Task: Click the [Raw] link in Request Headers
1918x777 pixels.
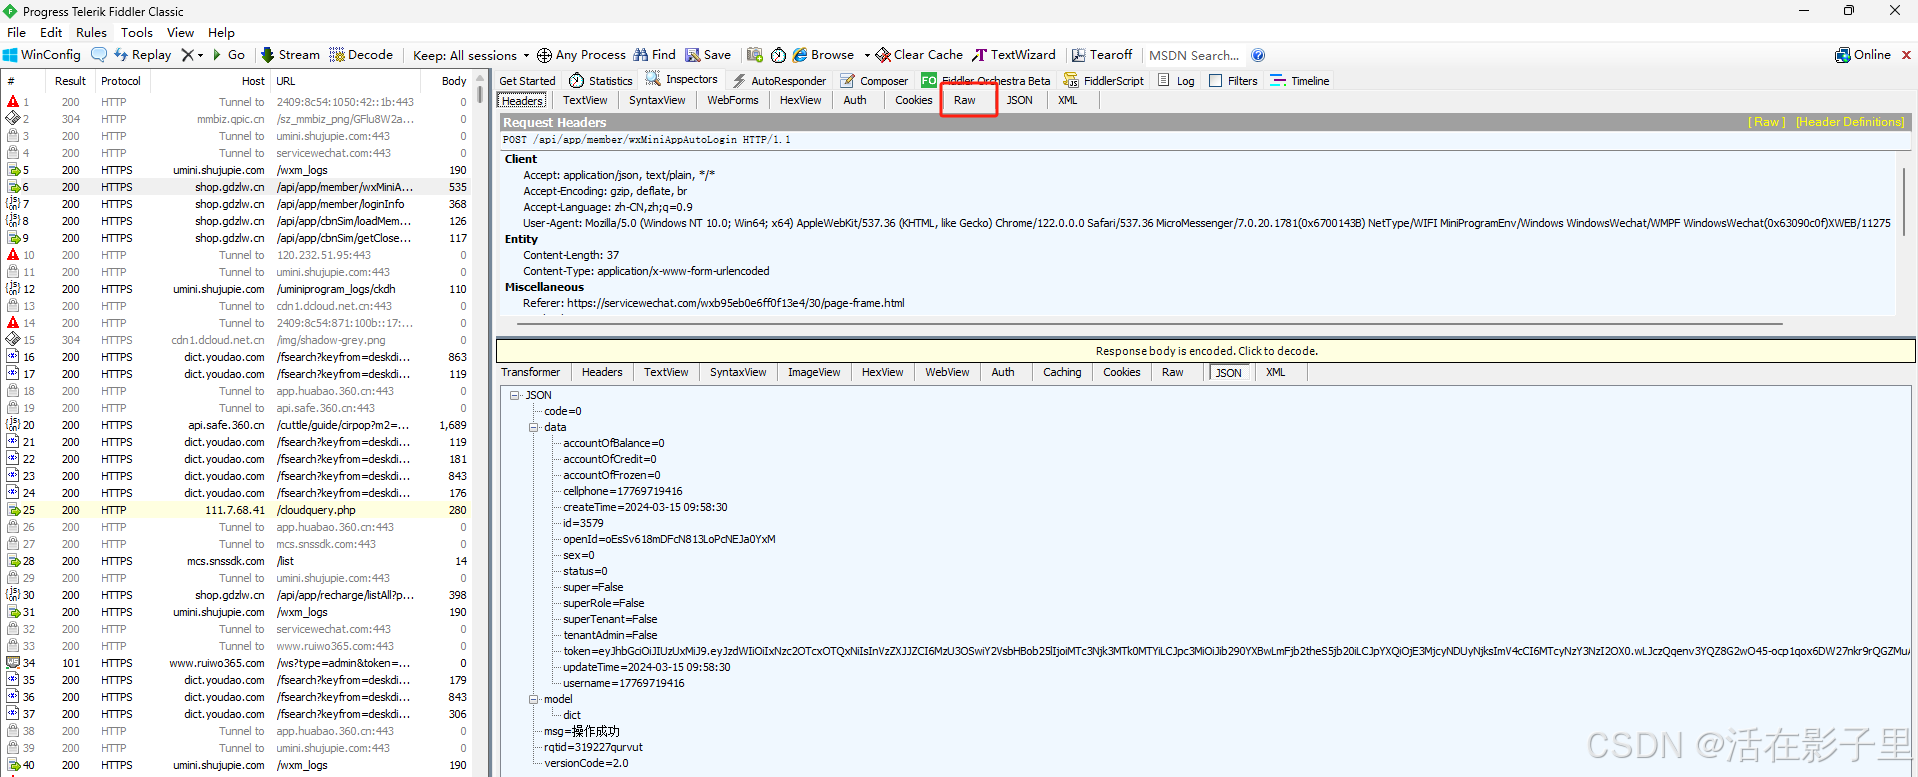Action: click(x=1767, y=122)
